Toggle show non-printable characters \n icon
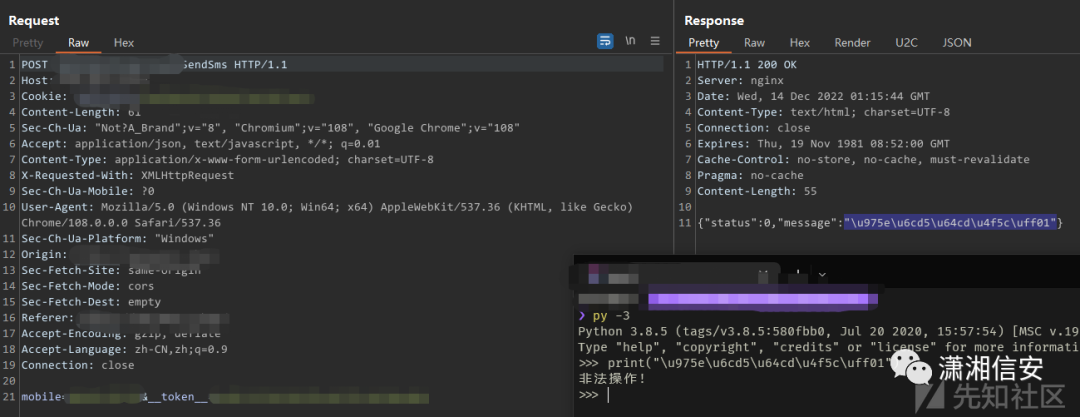Viewport: 1080px width, 417px height. (630, 41)
